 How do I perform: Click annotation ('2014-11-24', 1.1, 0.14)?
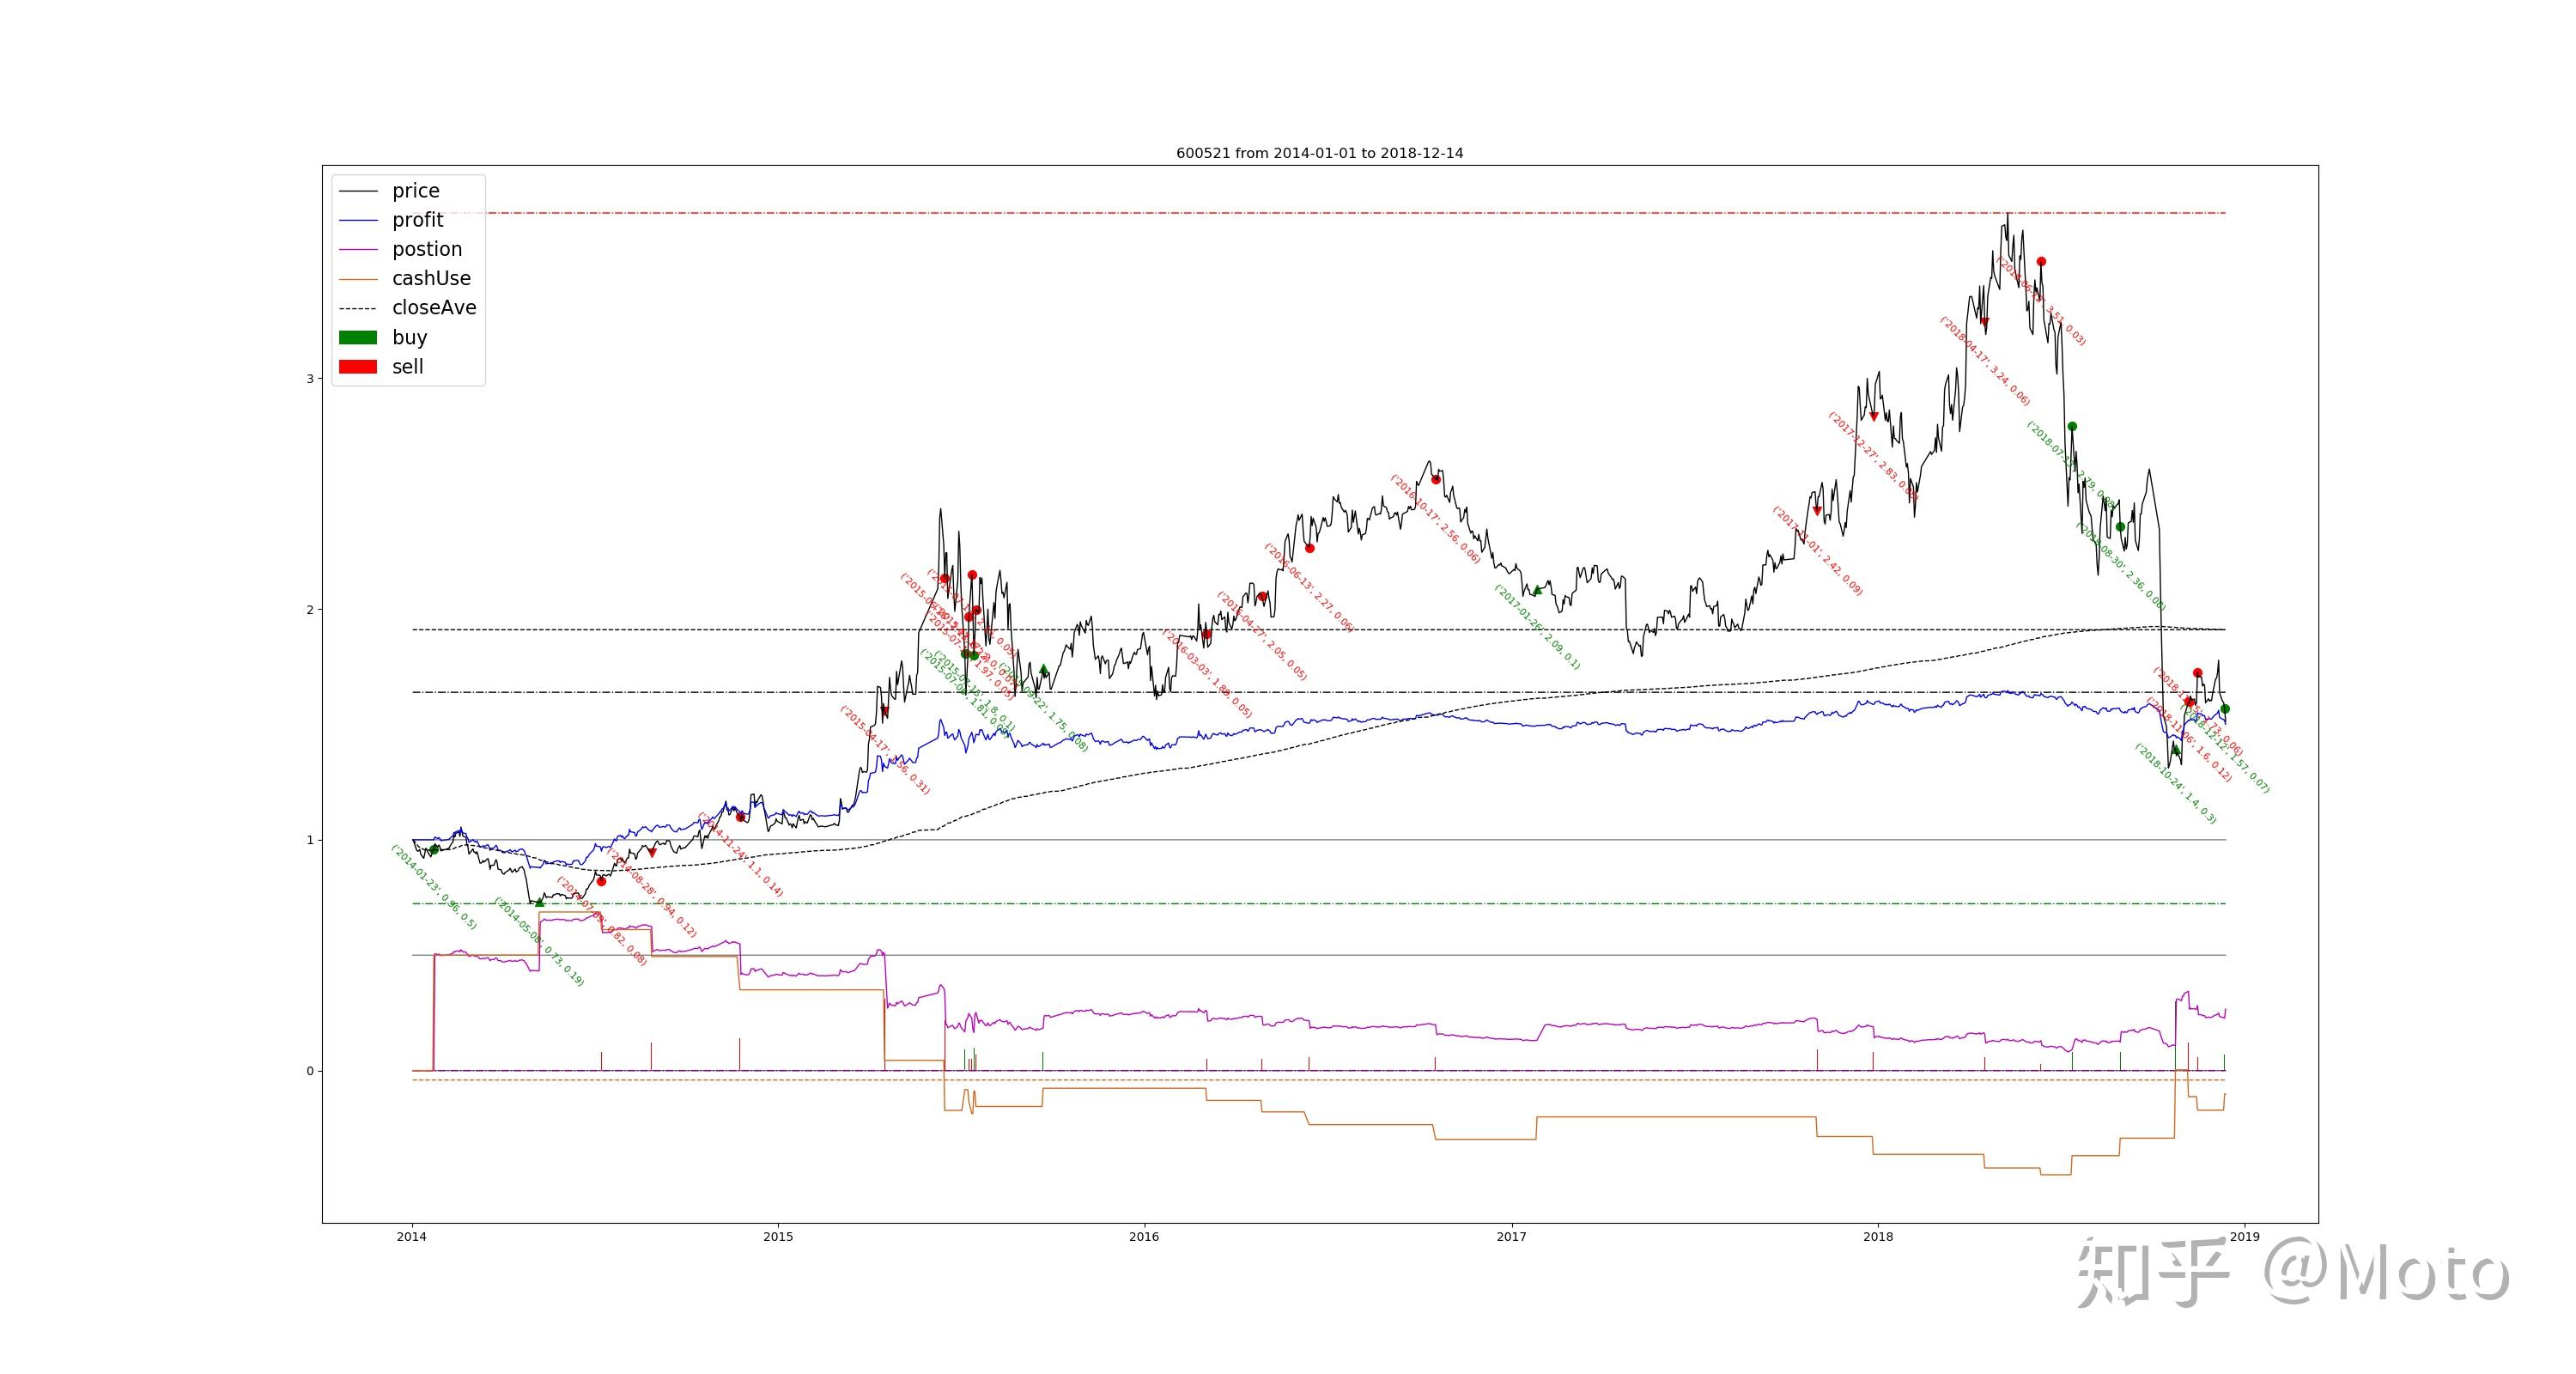pyautogui.click(x=740, y=854)
